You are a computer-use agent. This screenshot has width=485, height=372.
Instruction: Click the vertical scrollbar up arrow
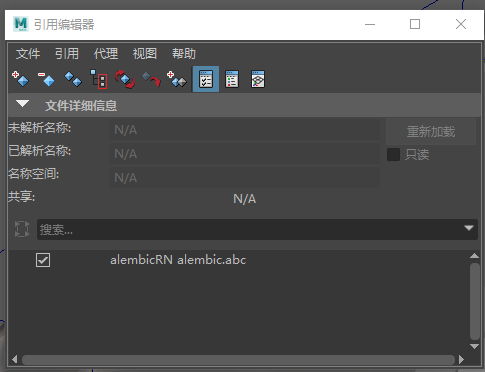[474, 256]
